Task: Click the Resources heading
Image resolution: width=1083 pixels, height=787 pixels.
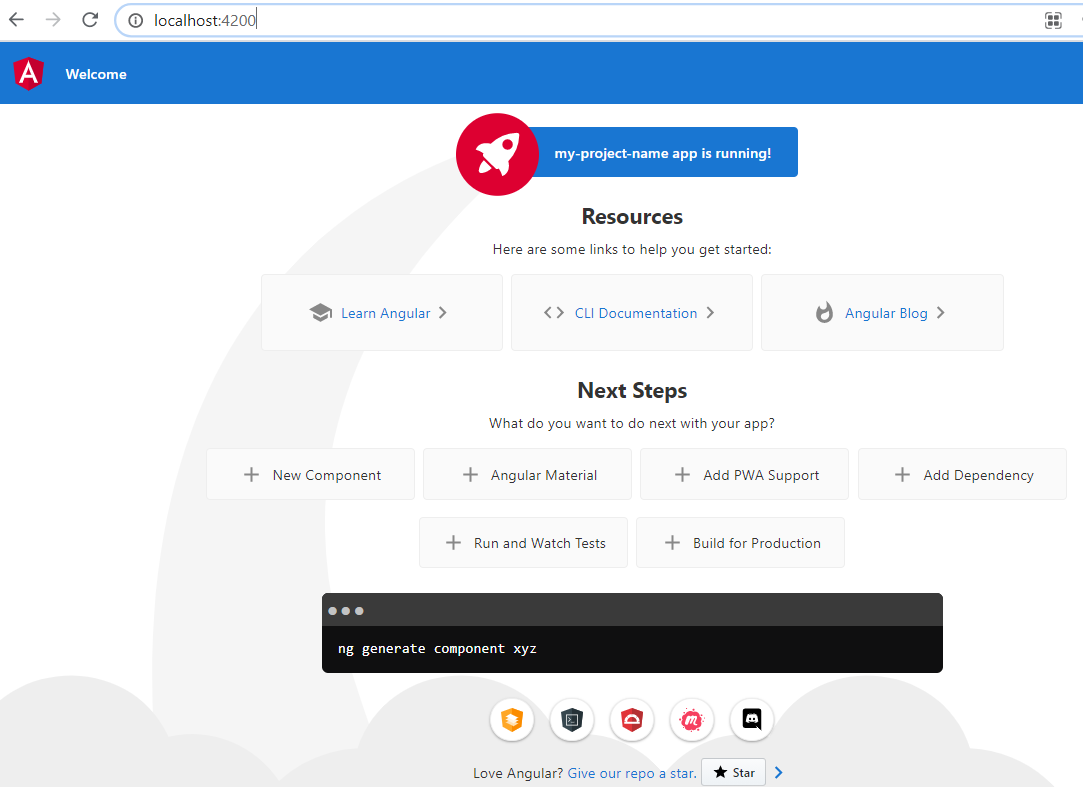Action: 632,216
